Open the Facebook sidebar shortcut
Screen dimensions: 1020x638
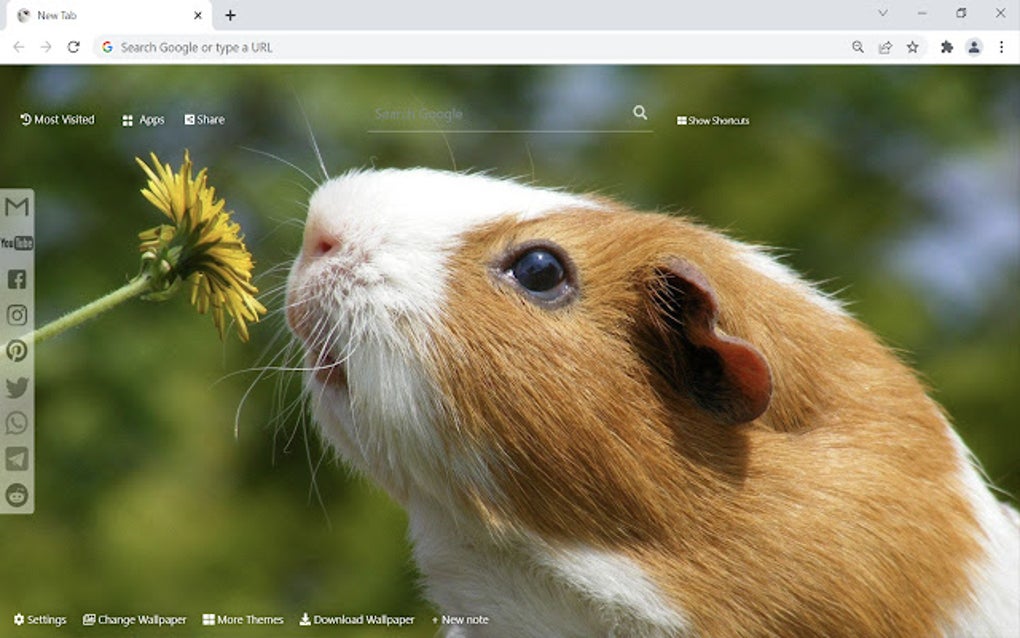click(15, 280)
